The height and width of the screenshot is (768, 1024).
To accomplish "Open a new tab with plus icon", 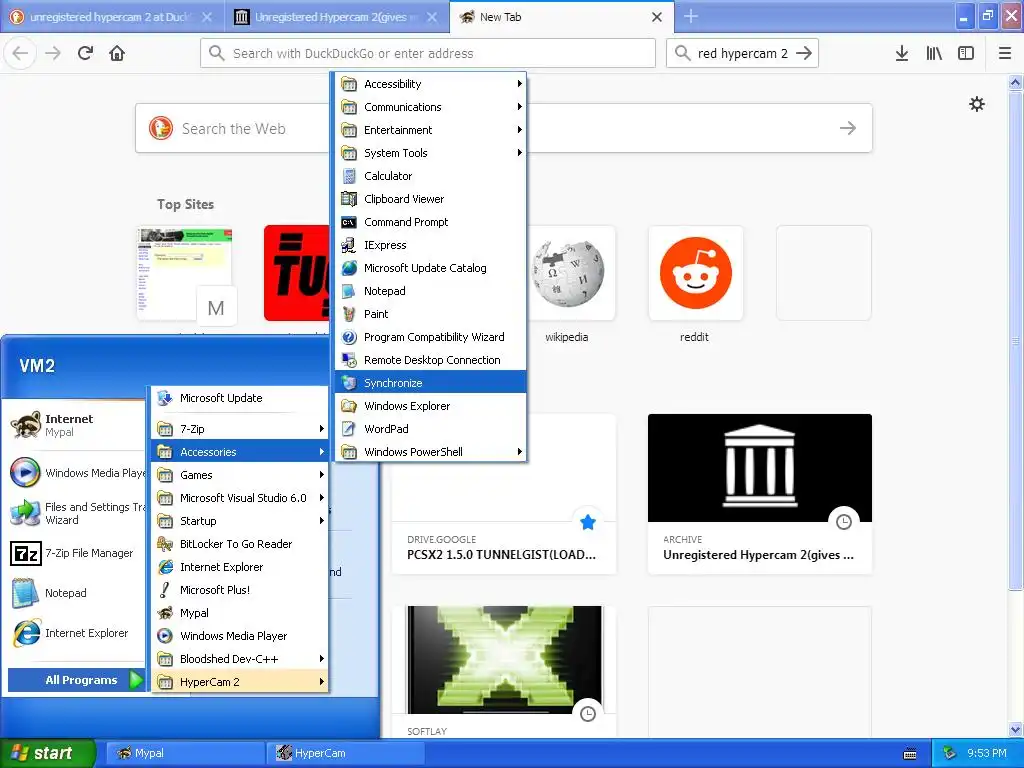I will [691, 16].
